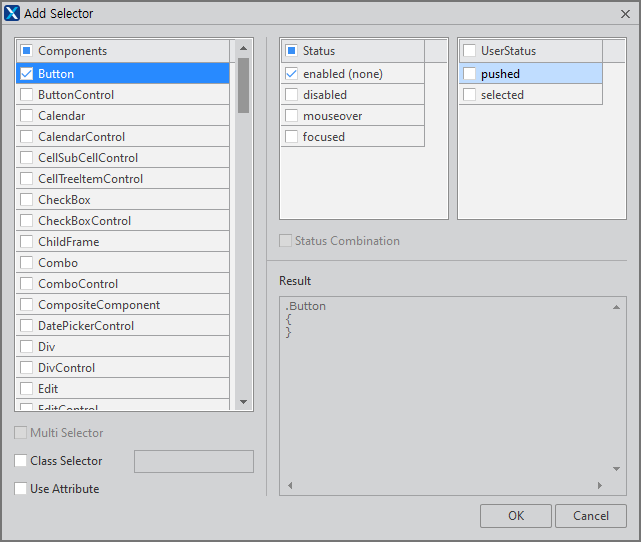Enable the Class Selector checkbox
The height and width of the screenshot is (542, 641).
click(x=21, y=461)
